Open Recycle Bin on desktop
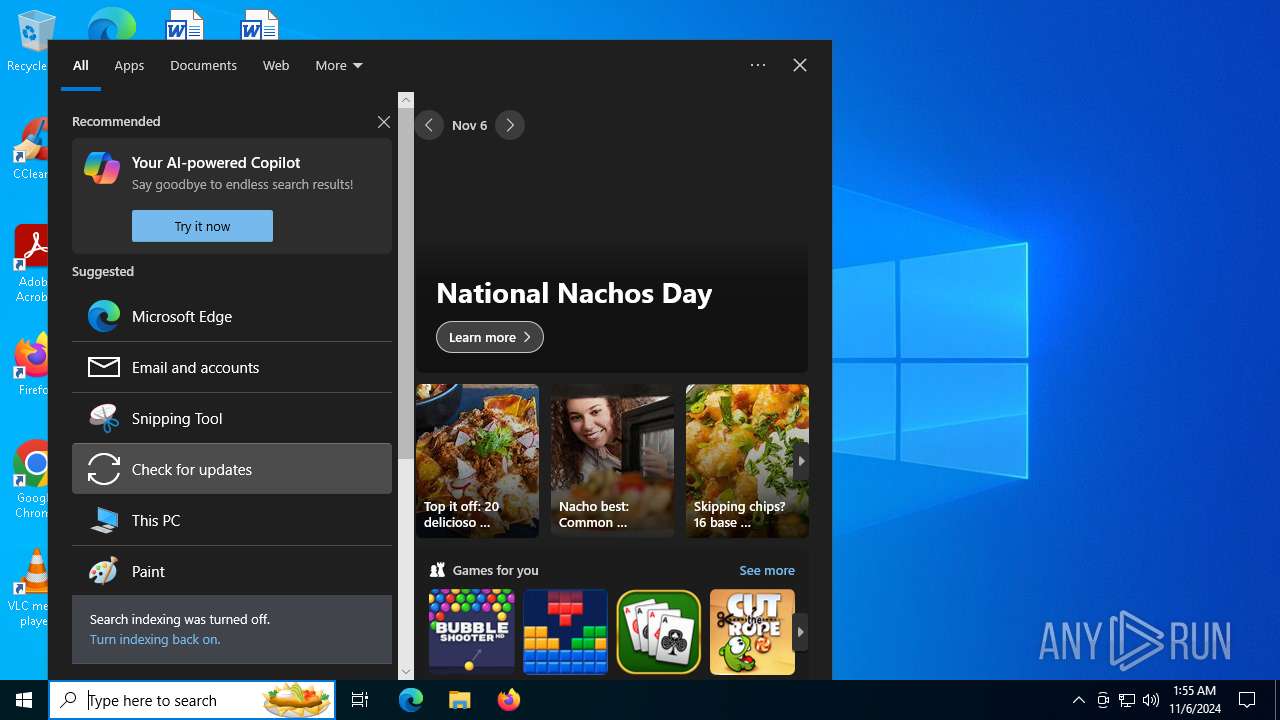 click(x=30, y=40)
